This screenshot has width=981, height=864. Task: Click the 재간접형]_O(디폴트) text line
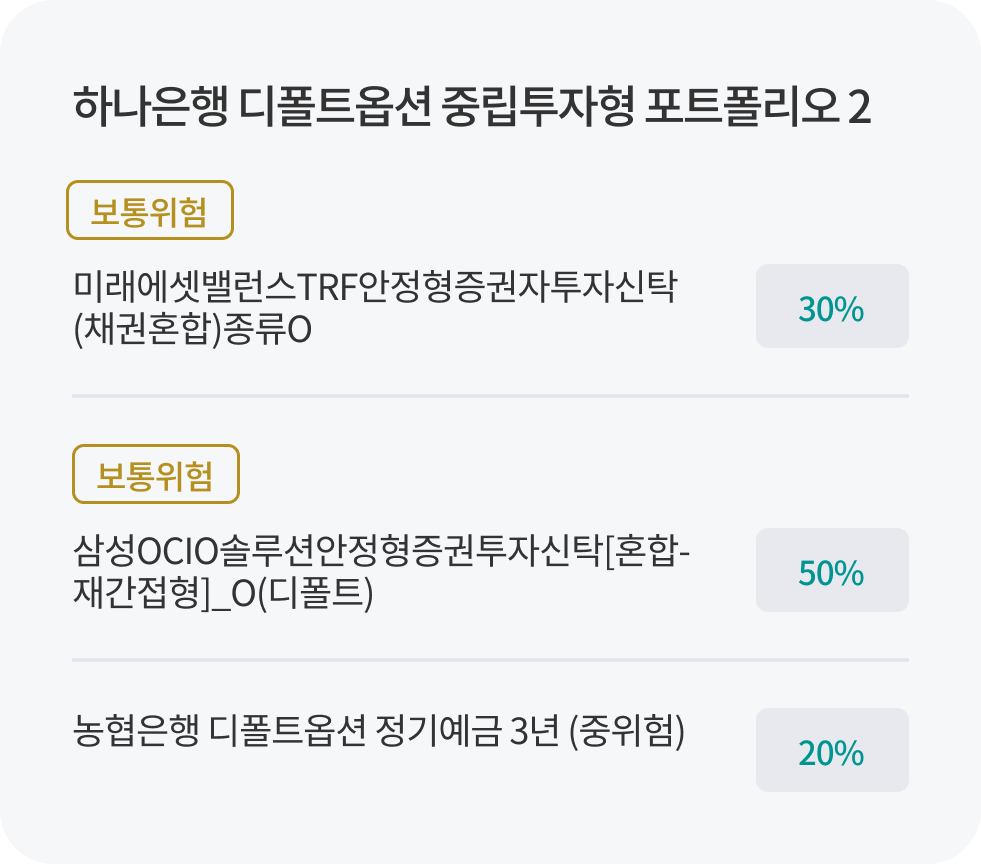pos(223,595)
